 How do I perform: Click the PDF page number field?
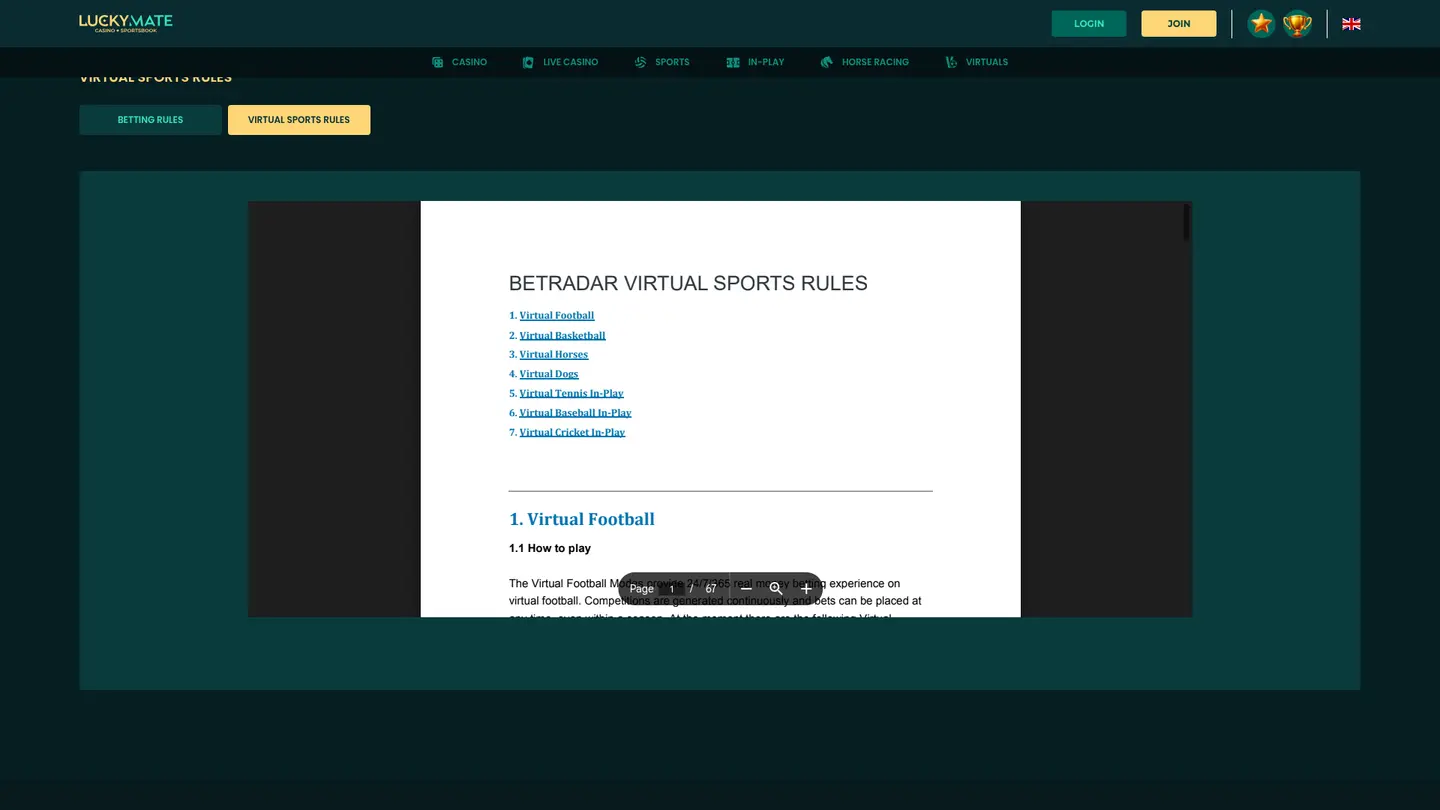672,589
